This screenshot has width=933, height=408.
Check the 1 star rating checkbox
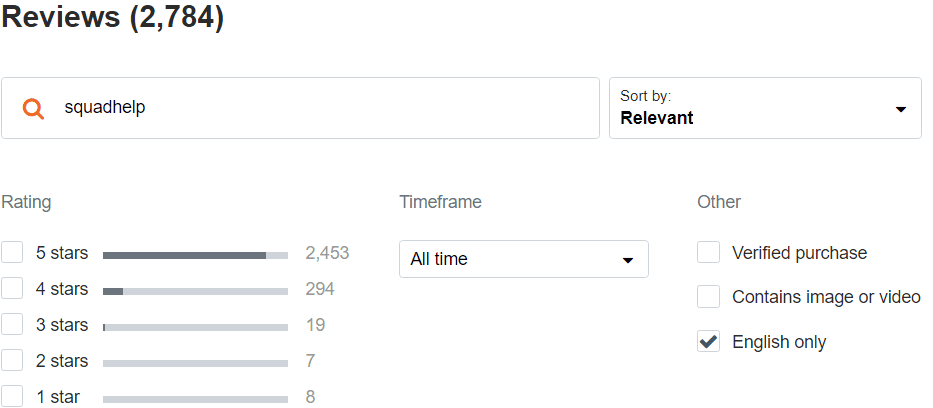pyautogui.click(x=12, y=396)
